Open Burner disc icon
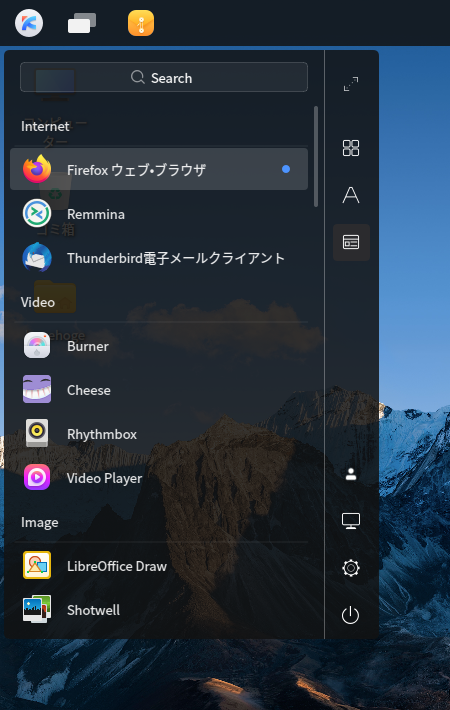Screen dimensions: 450x710 pos(37,345)
